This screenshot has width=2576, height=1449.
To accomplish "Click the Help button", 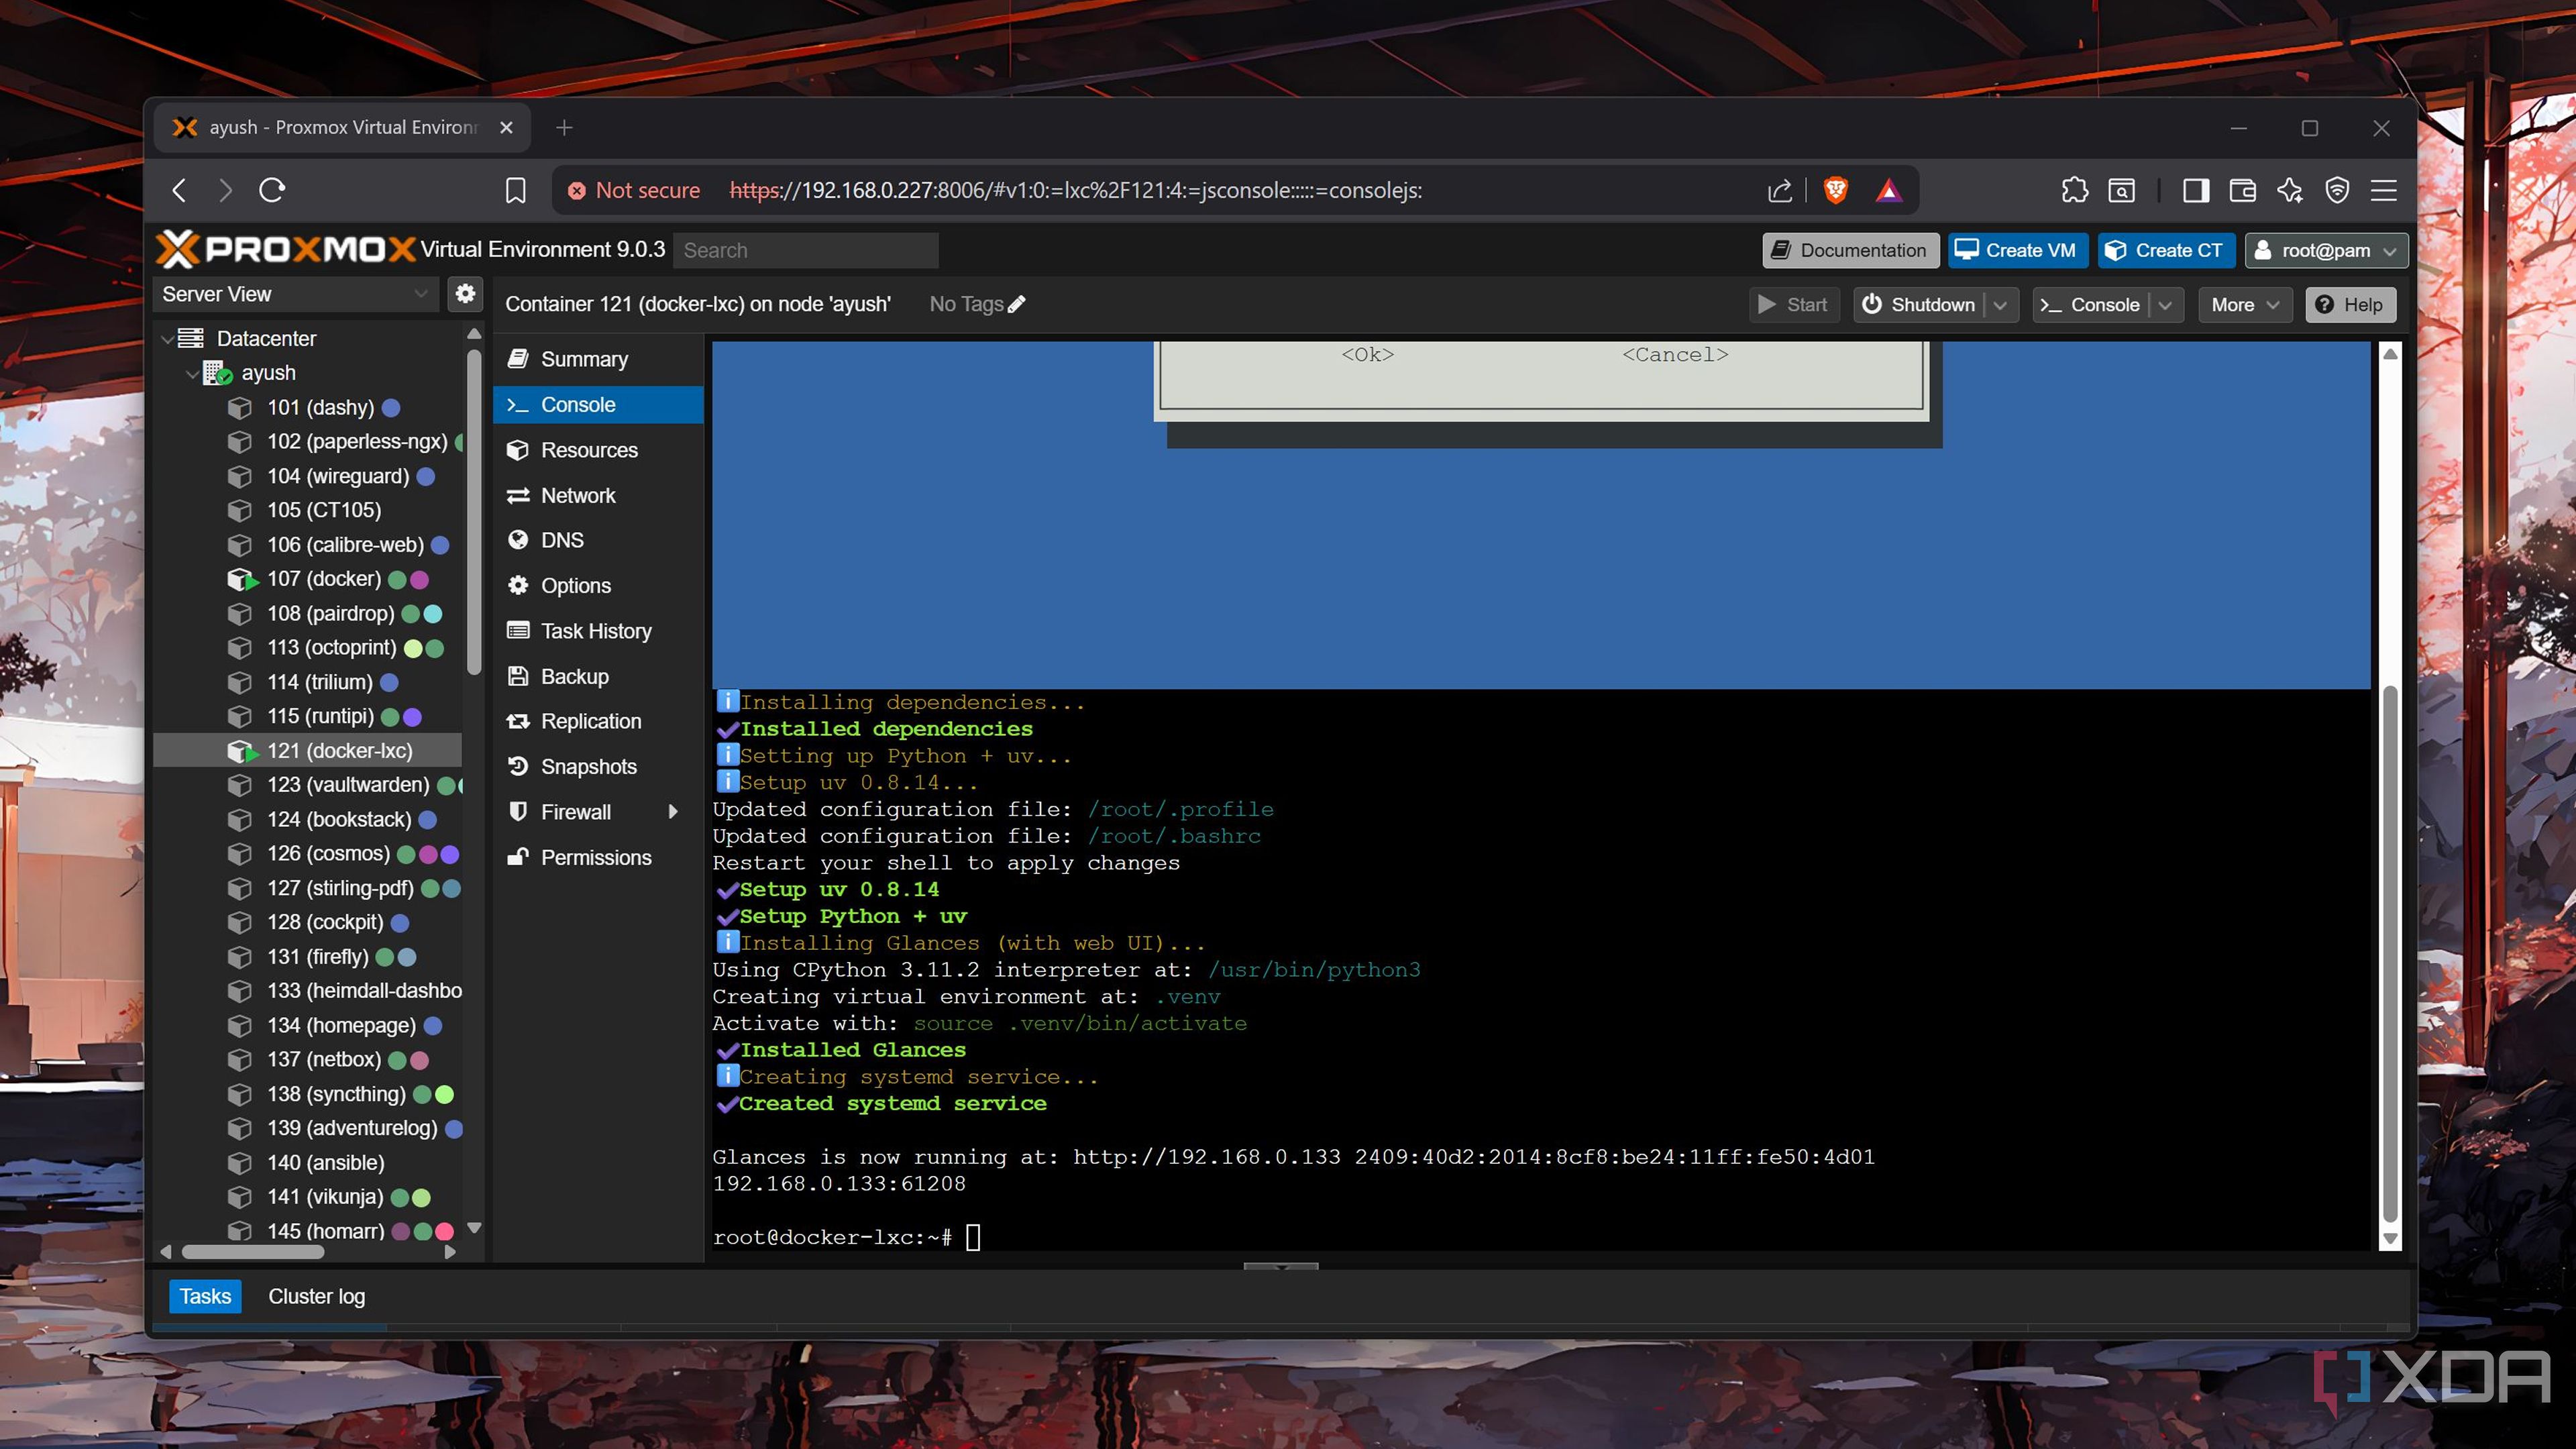I will click(2350, 305).
